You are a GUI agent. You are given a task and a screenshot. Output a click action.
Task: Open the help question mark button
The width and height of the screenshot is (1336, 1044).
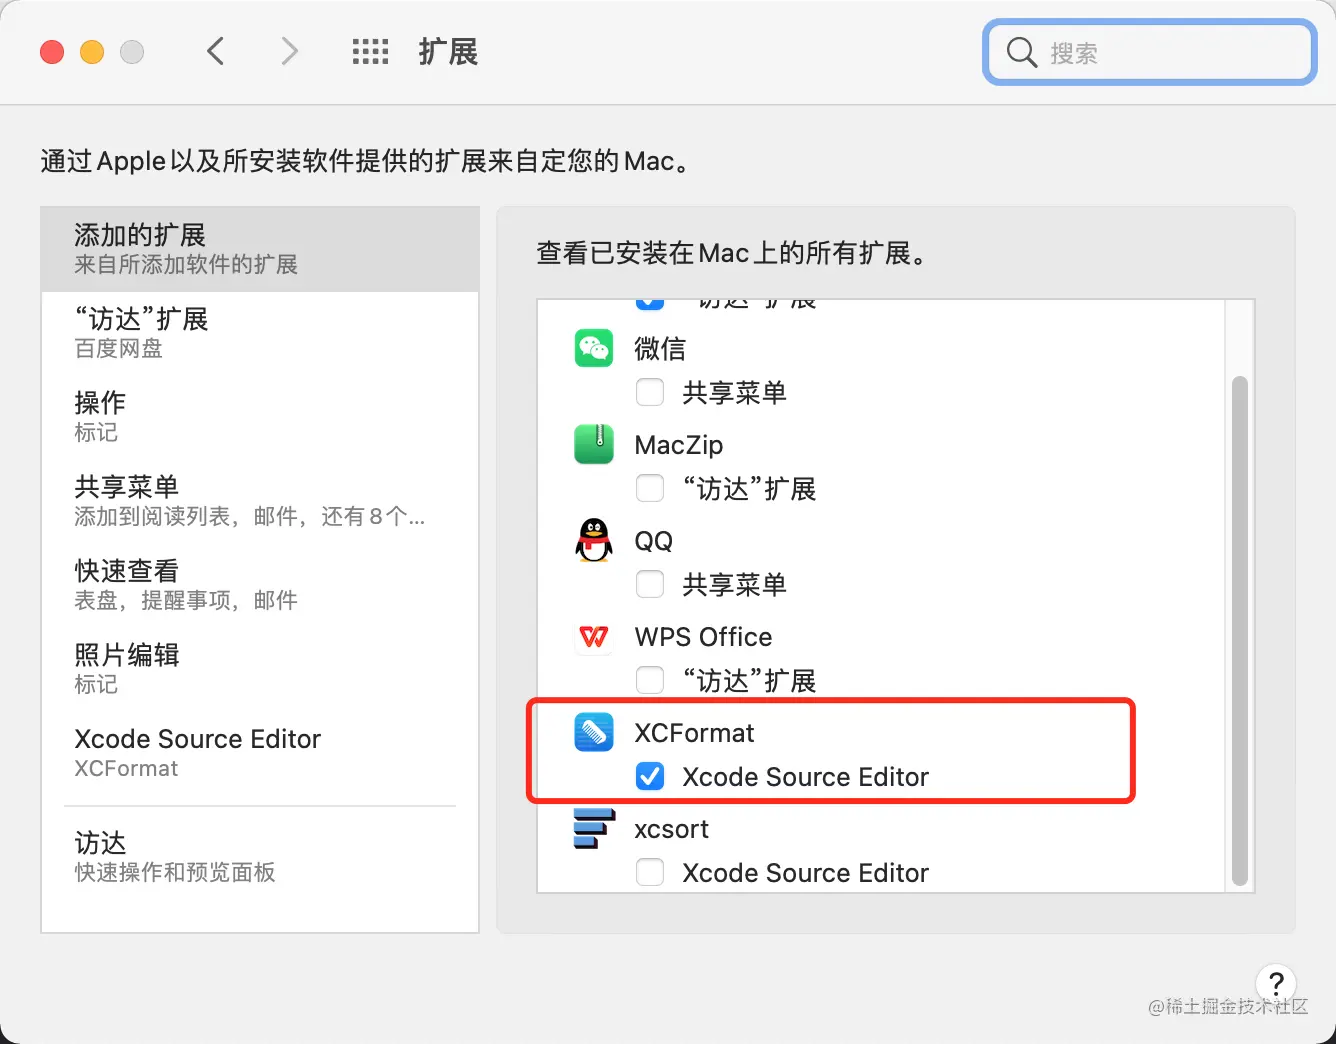pos(1276,982)
